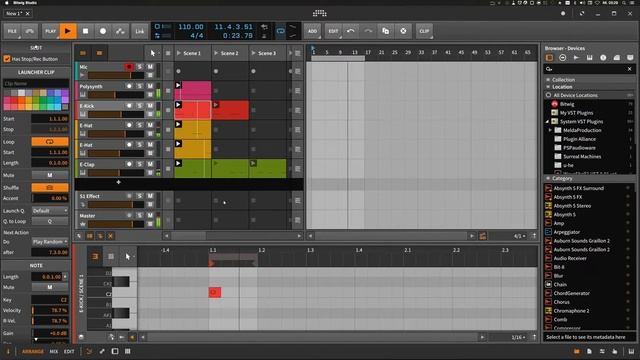
Task: Open the piano roll pointer tool dropdown
Action: pyautogui.click(x=129, y=256)
